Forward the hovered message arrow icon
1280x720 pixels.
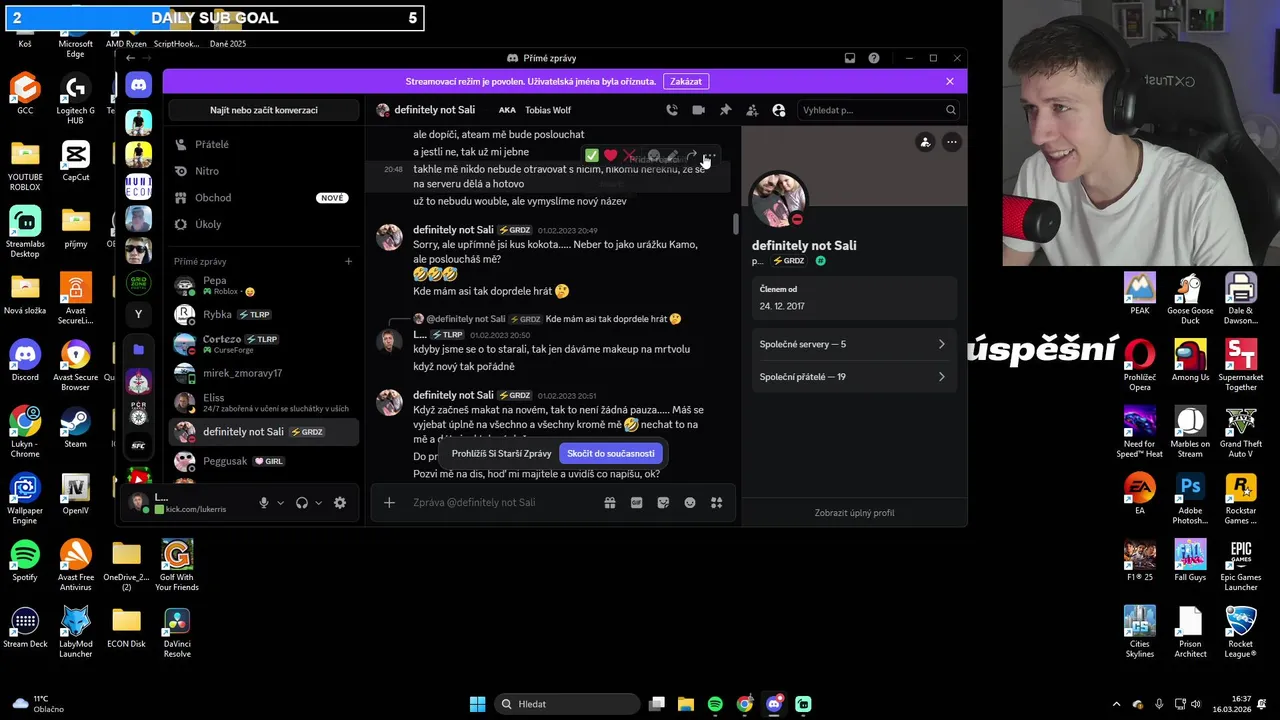[691, 156]
